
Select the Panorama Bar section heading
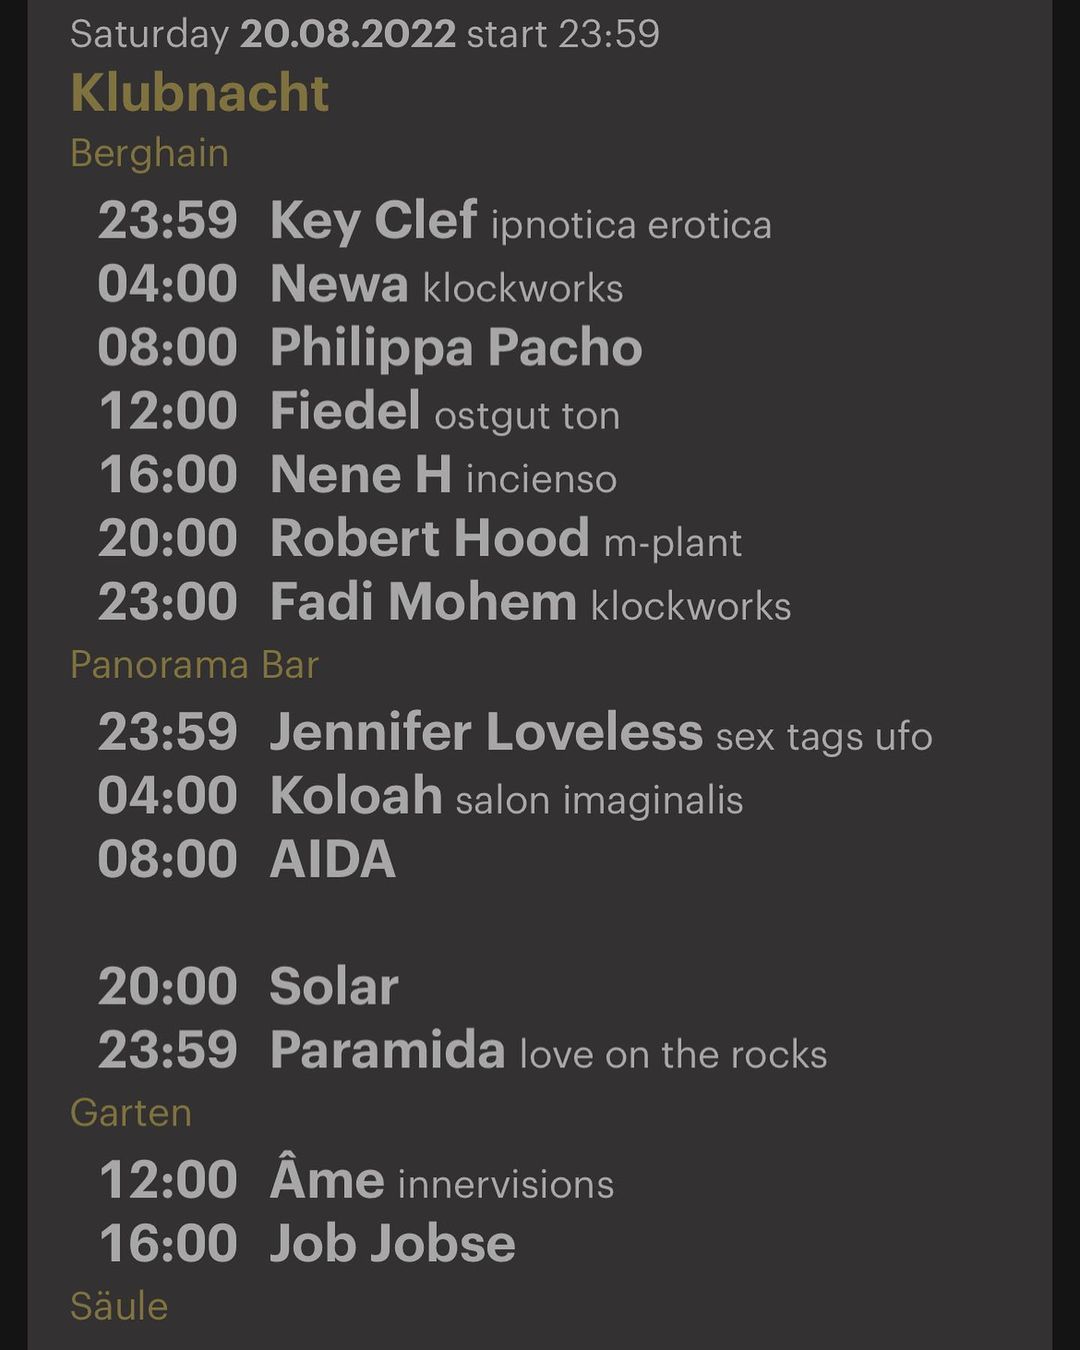coord(194,665)
